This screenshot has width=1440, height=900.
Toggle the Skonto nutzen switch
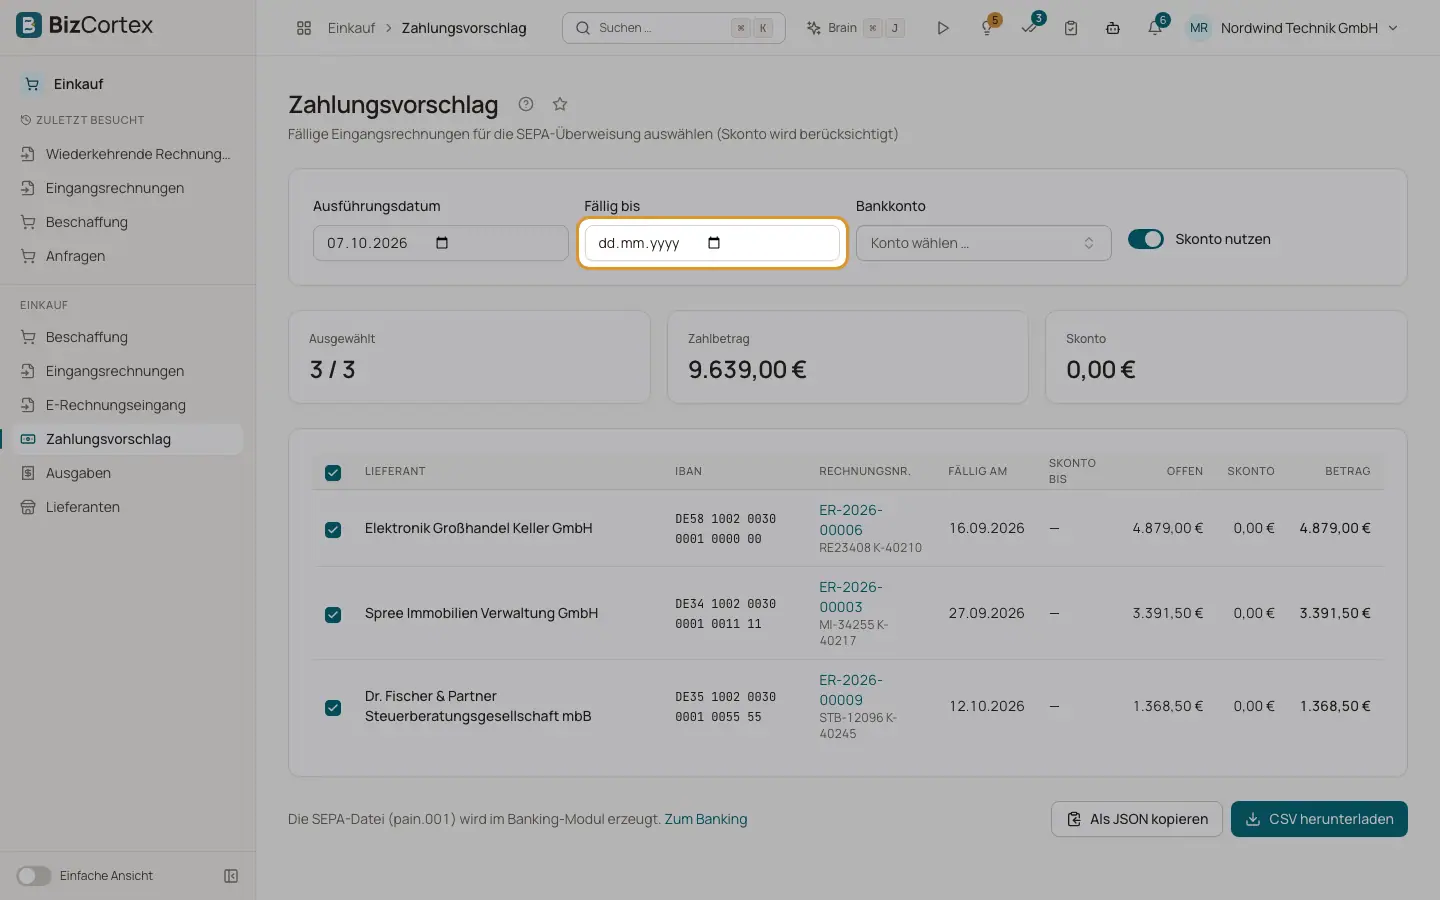tap(1146, 239)
